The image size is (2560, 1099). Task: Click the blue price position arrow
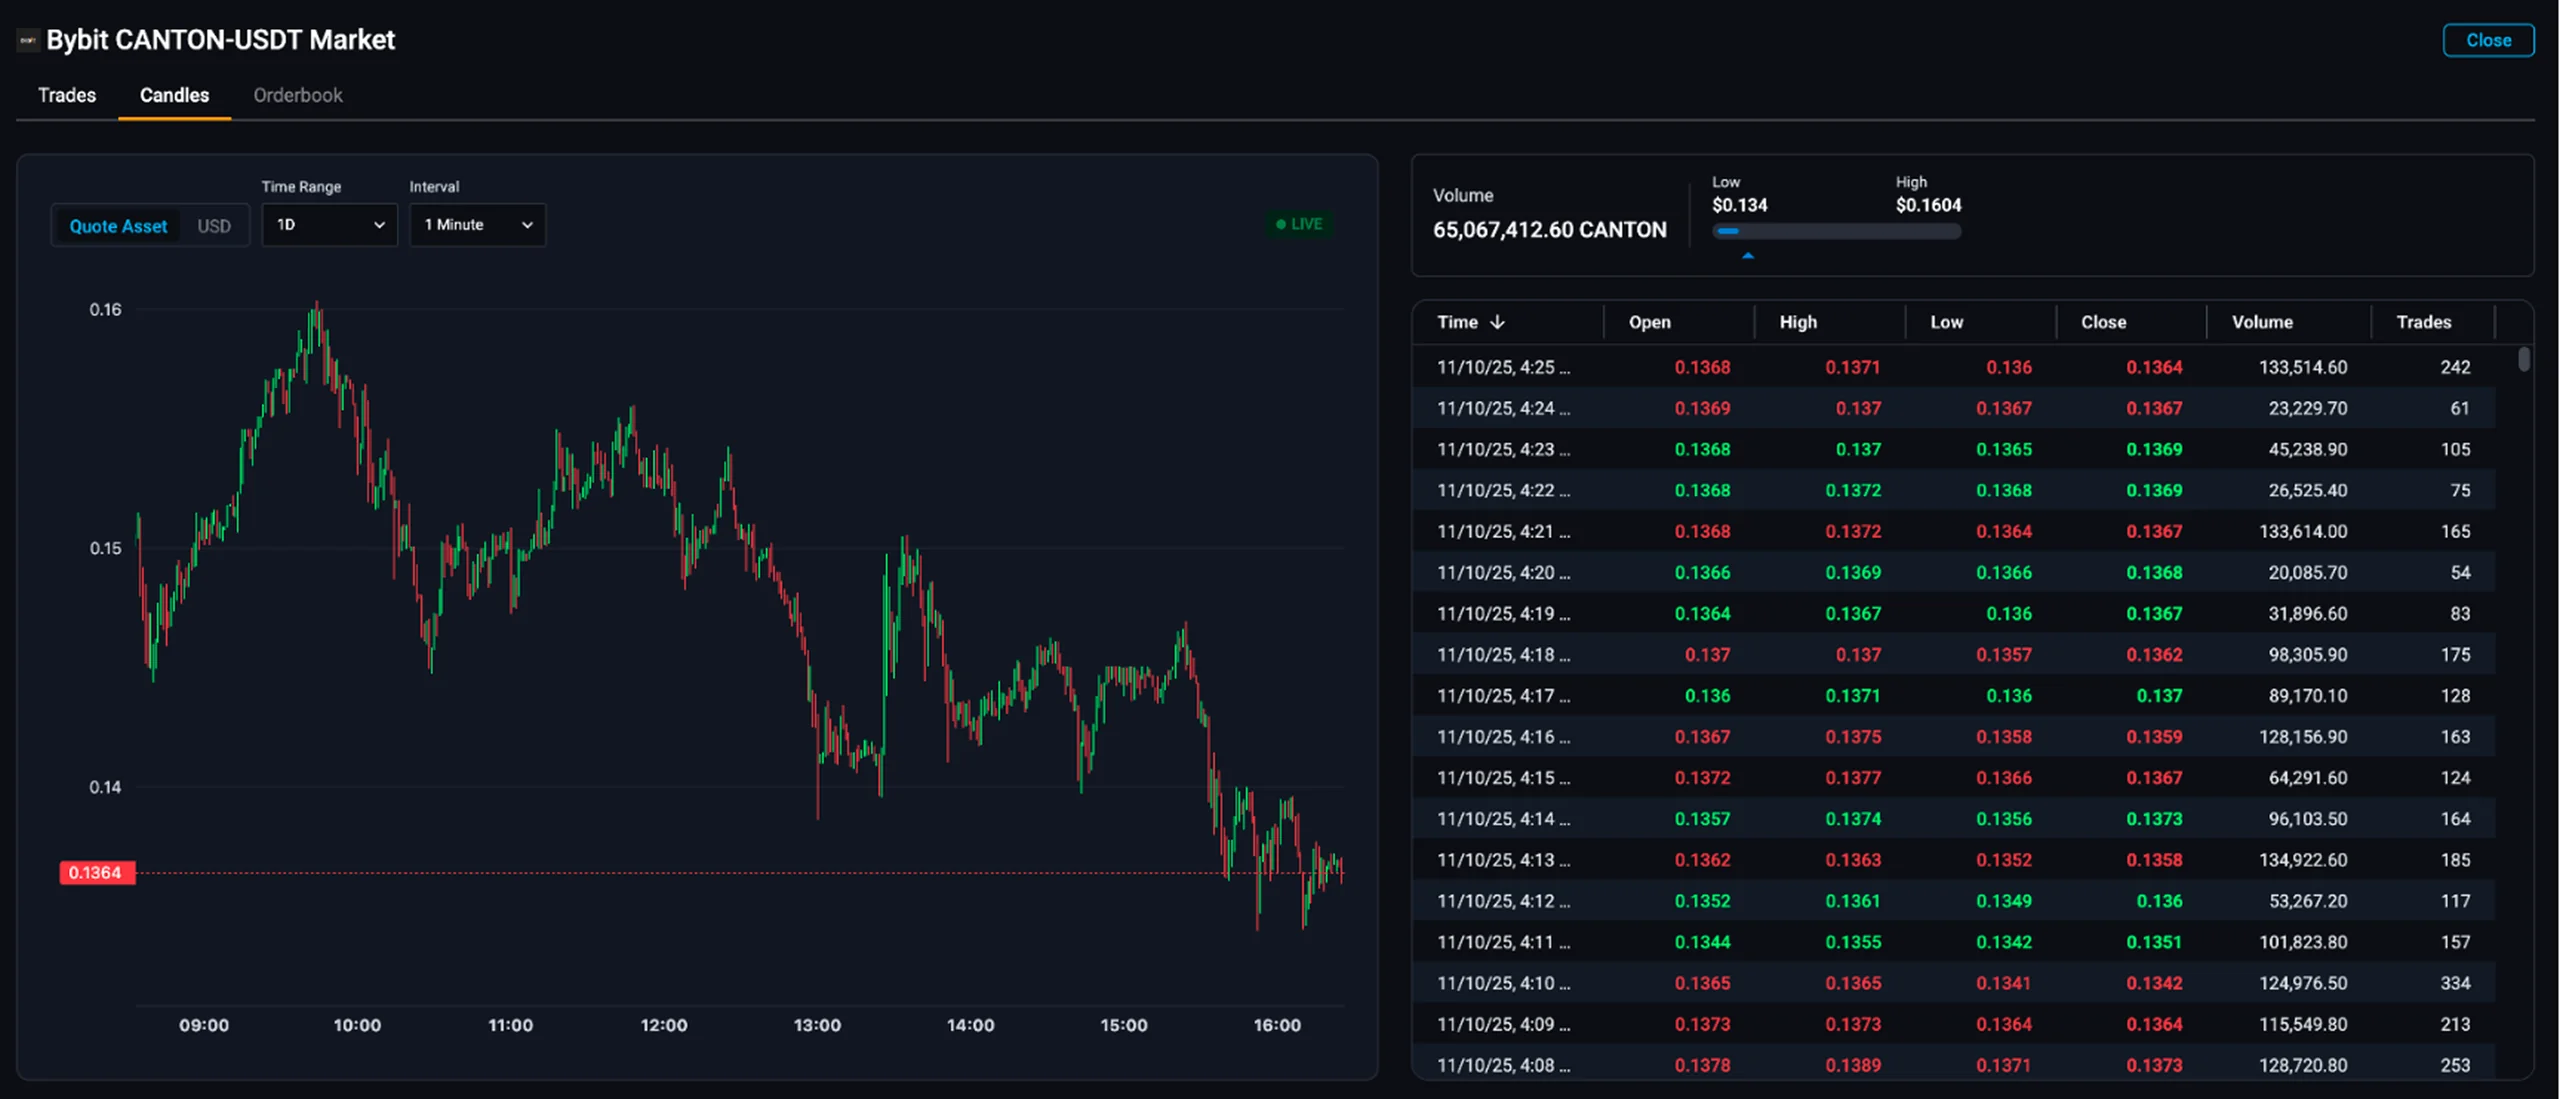pyautogui.click(x=1748, y=256)
